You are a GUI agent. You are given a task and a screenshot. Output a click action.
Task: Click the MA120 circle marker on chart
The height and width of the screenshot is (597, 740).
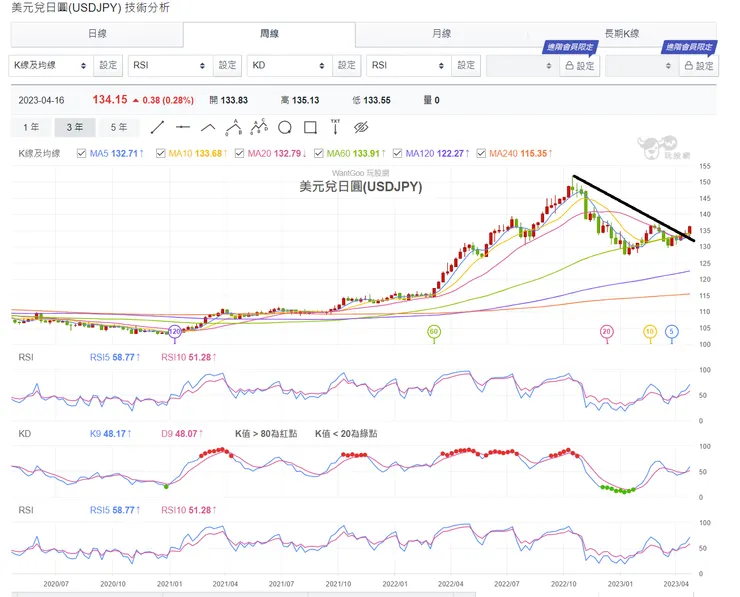[175, 331]
